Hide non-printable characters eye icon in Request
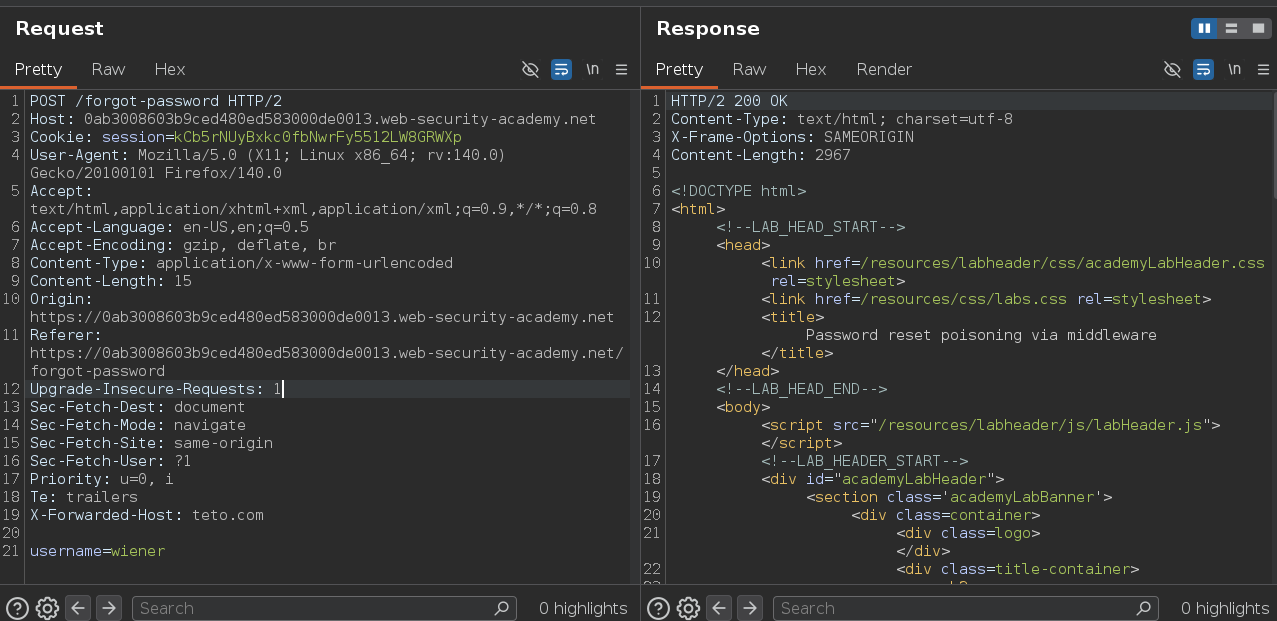1277x621 pixels. [531, 69]
